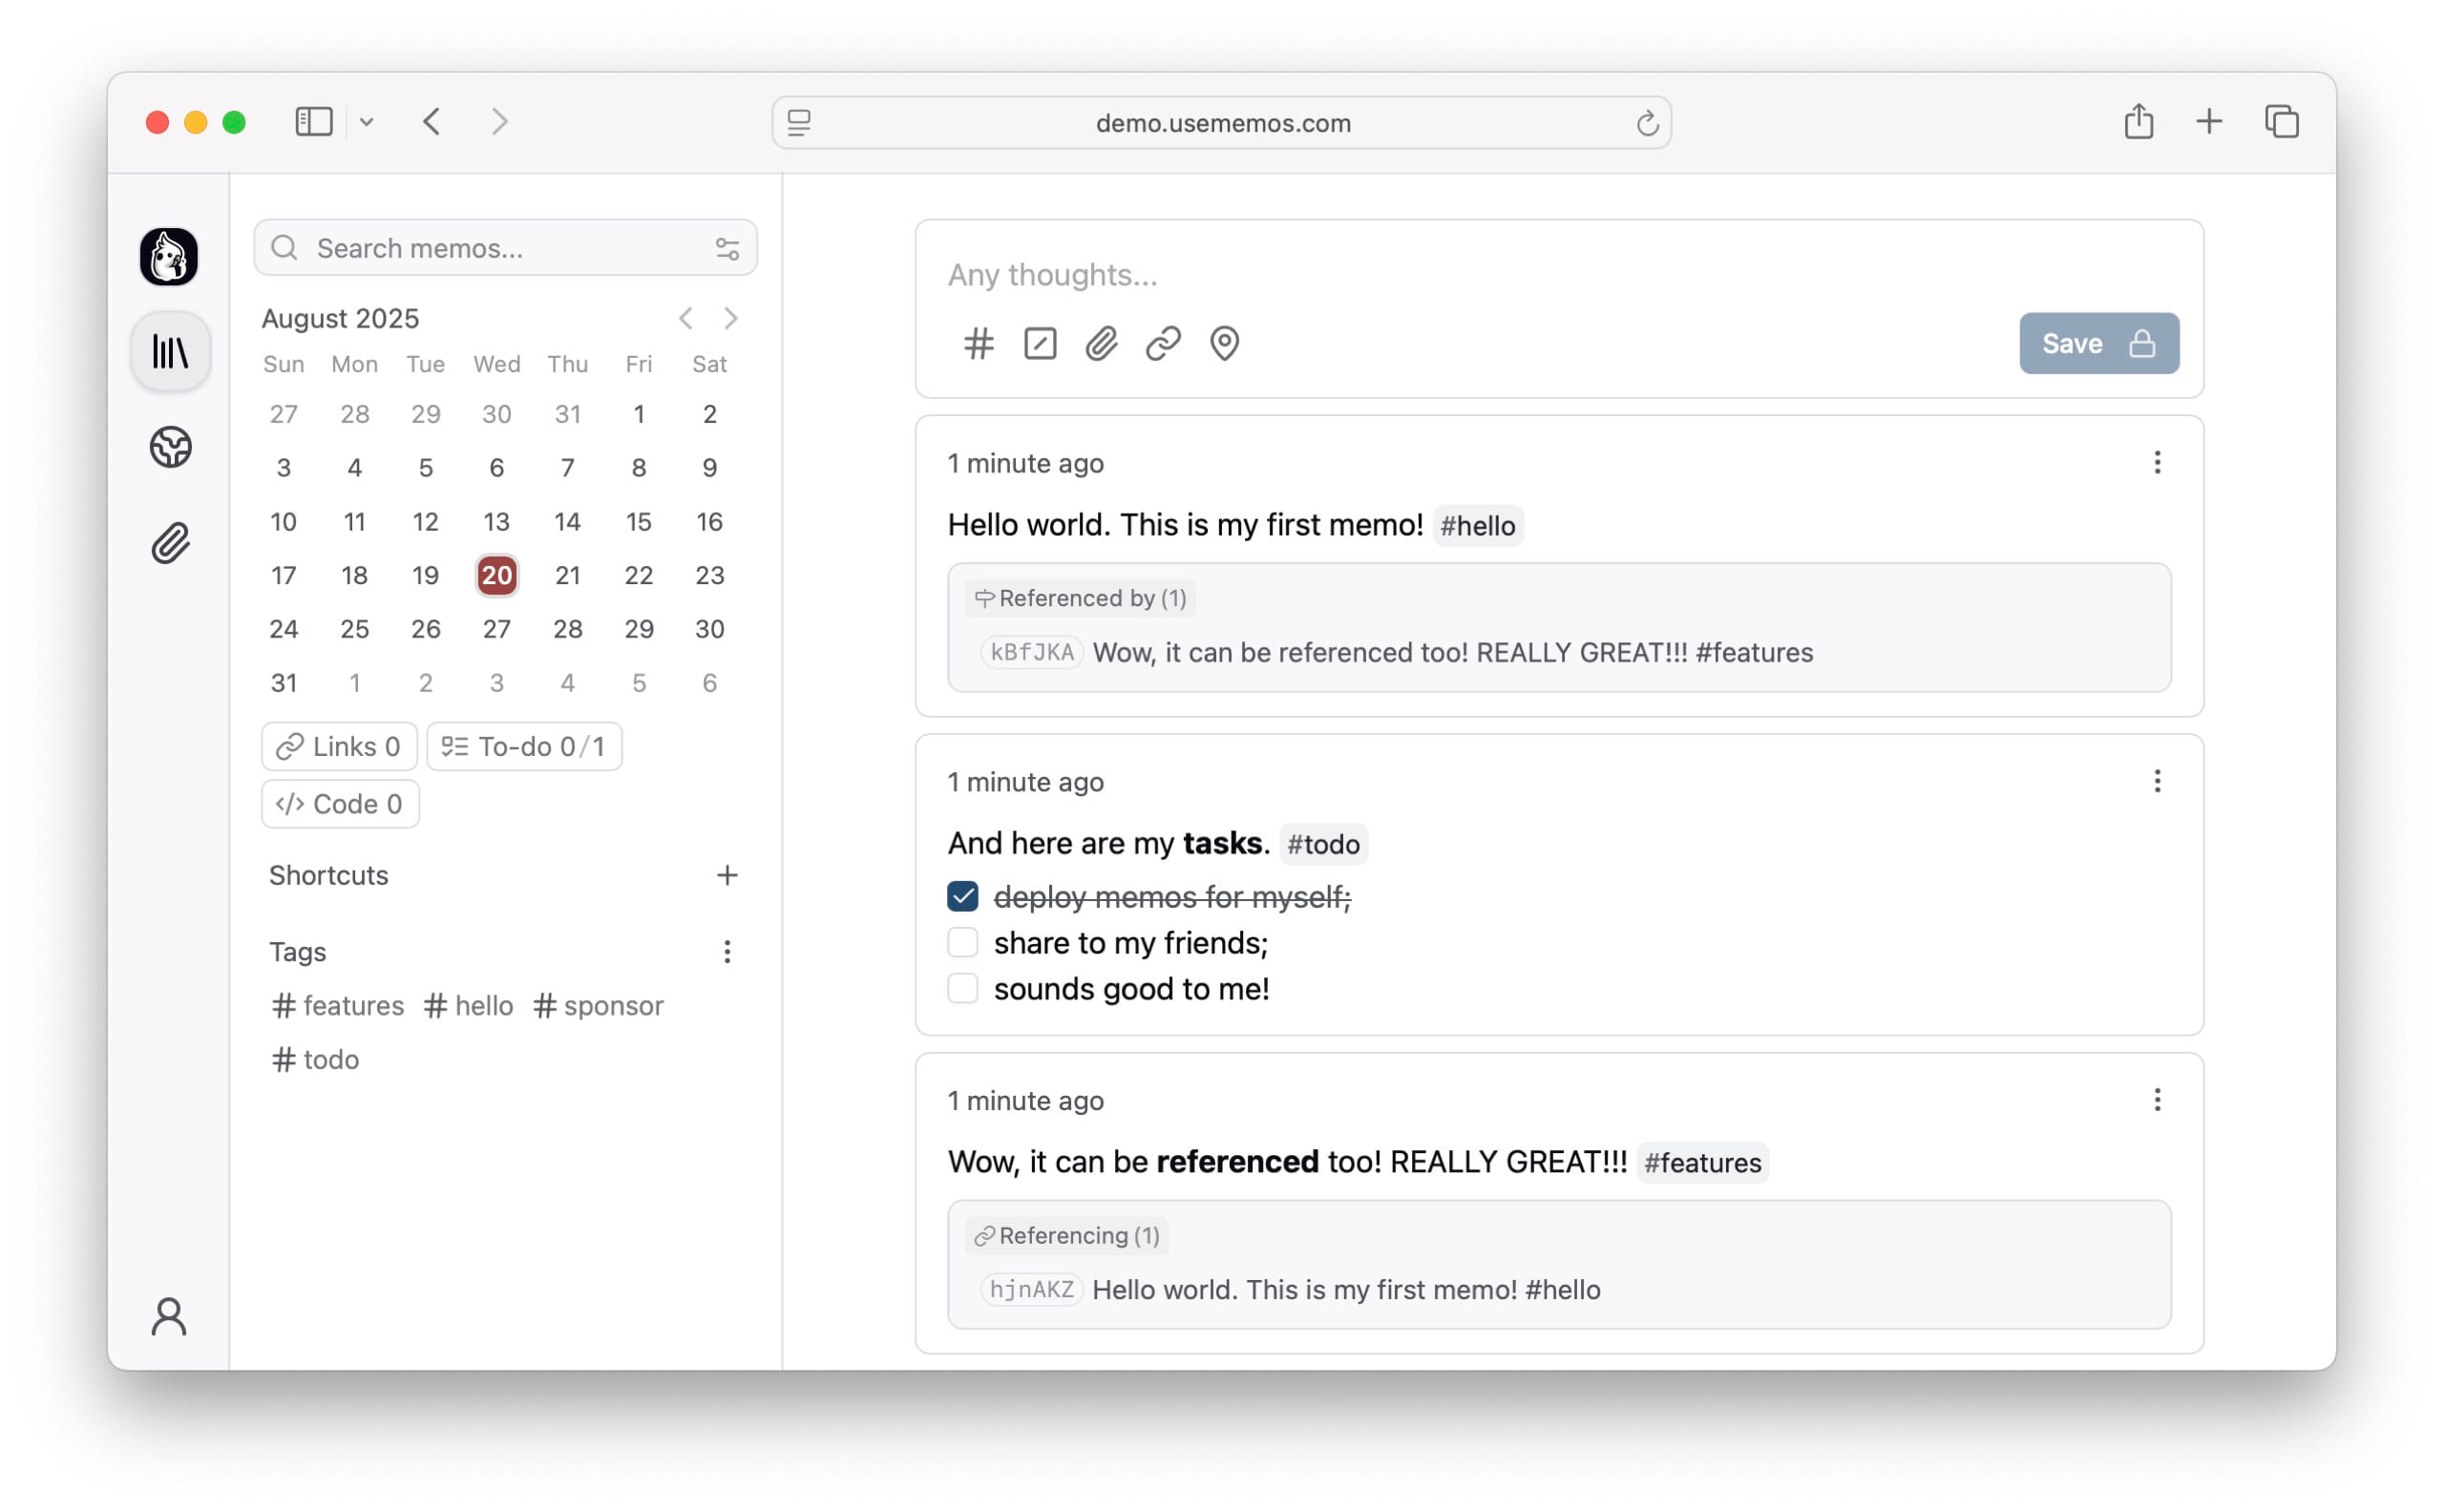Add a memo reference using the link icon
Image resolution: width=2444 pixels, height=1512 pixels.
pos(1162,343)
